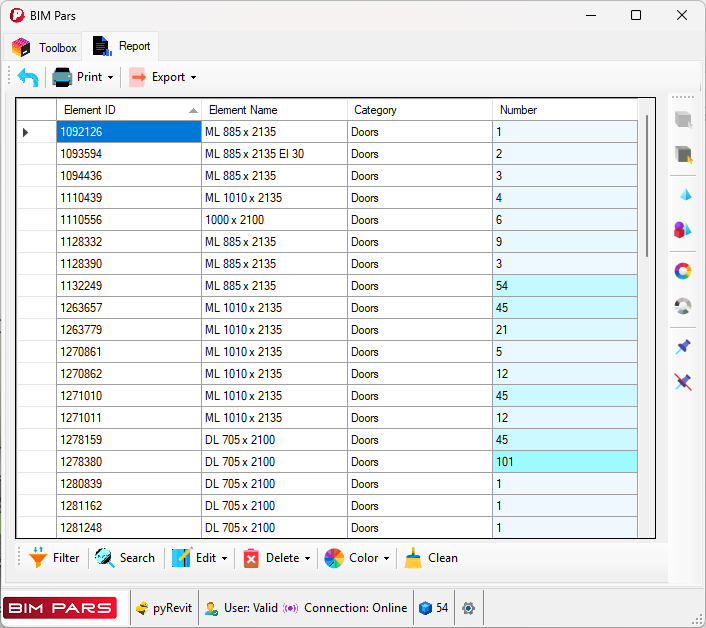Expand the Export dropdown
Image resolution: width=706 pixels, height=628 pixels.
(163, 77)
